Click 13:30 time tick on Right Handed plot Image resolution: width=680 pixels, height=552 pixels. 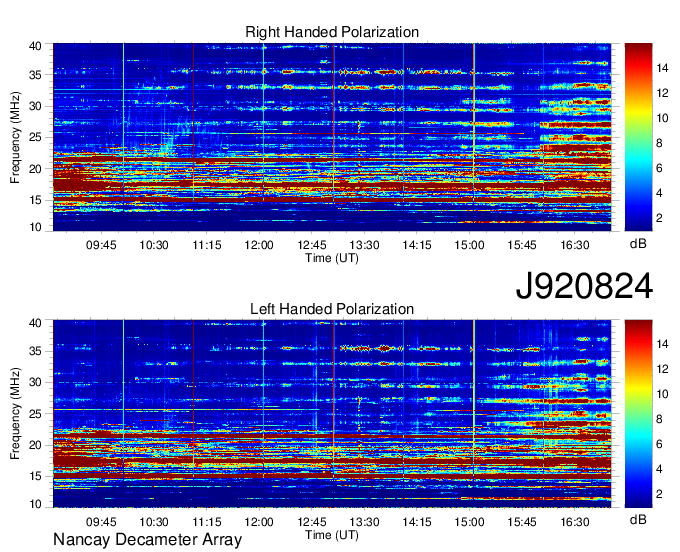364,245
